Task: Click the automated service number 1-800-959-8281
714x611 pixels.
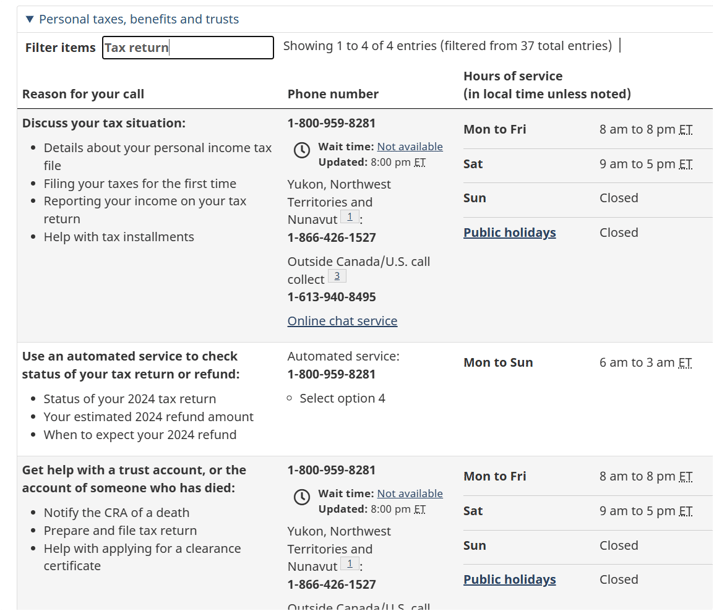Action: pyautogui.click(x=331, y=375)
